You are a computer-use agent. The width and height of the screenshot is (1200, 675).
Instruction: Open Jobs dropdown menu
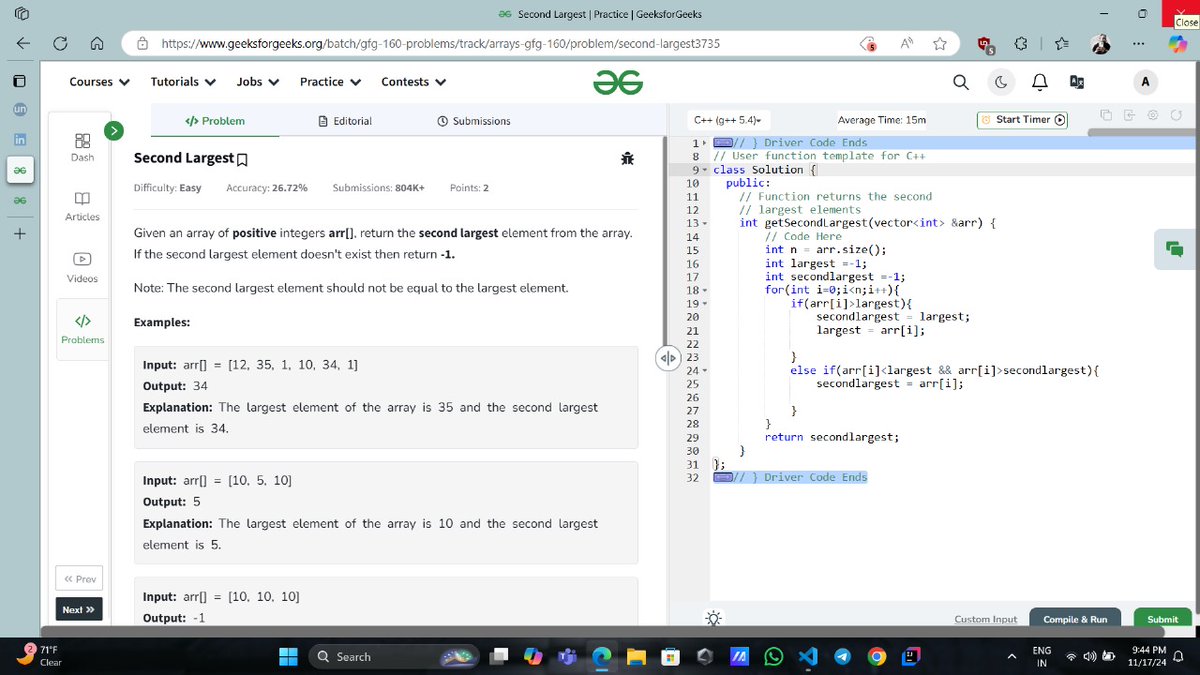pyautogui.click(x=258, y=82)
